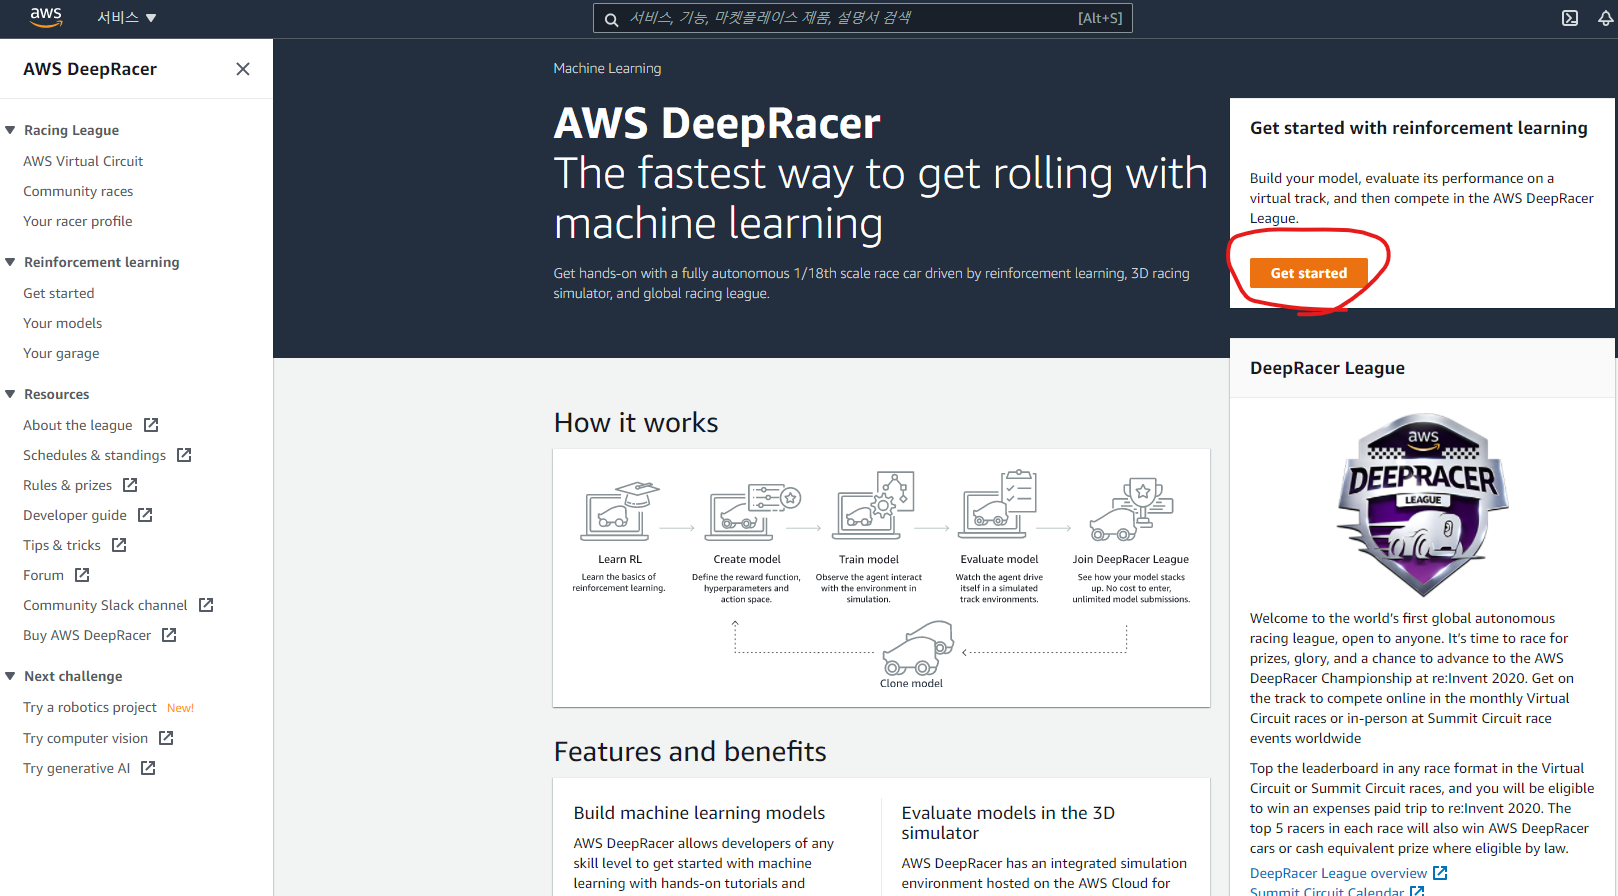Click external link icon beside Developer guide
Image resolution: width=1618 pixels, height=896 pixels.
click(145, 515)
